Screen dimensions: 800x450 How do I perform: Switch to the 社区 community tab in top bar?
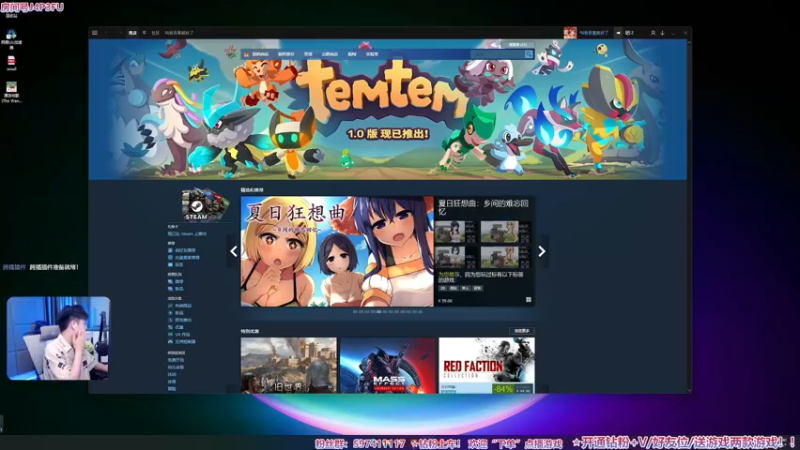point(156,33)
